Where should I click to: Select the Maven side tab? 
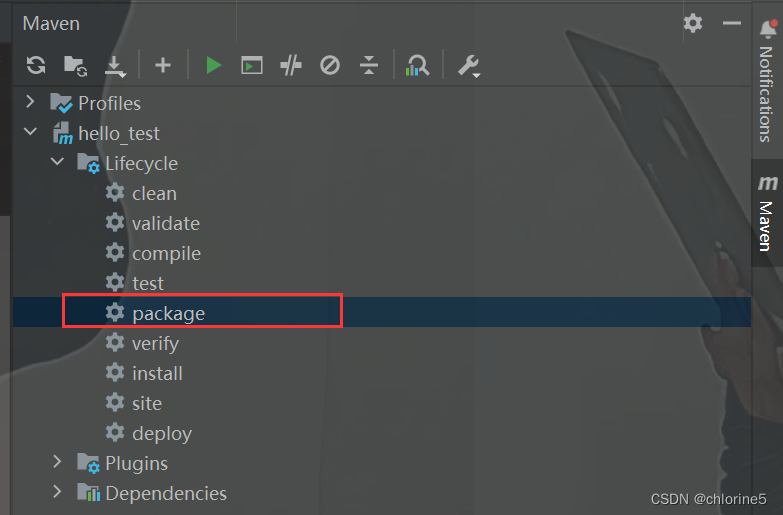tap(768, 213)
